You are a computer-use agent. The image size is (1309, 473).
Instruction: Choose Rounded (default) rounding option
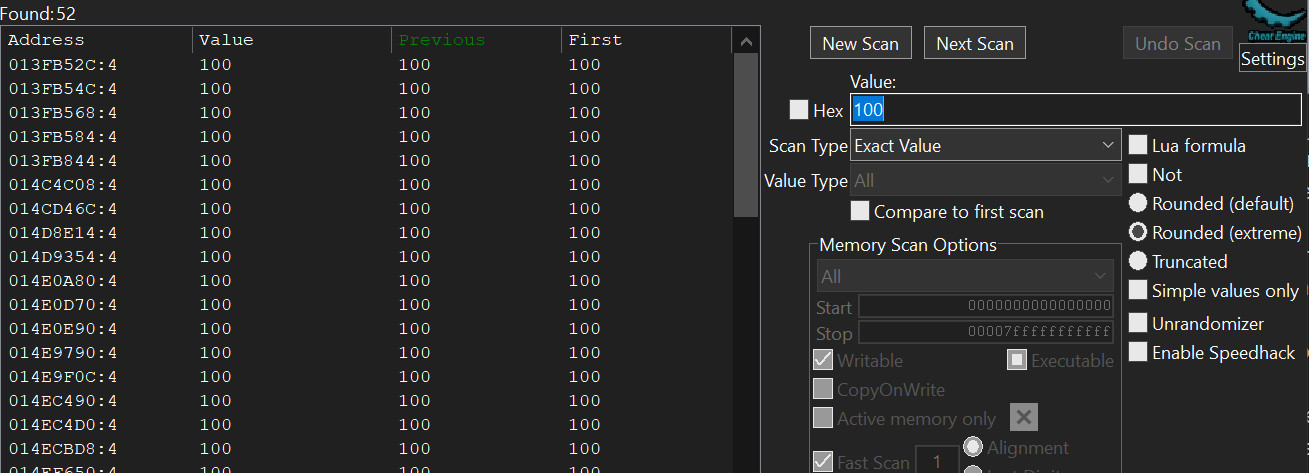click(x=1138, y=203)
